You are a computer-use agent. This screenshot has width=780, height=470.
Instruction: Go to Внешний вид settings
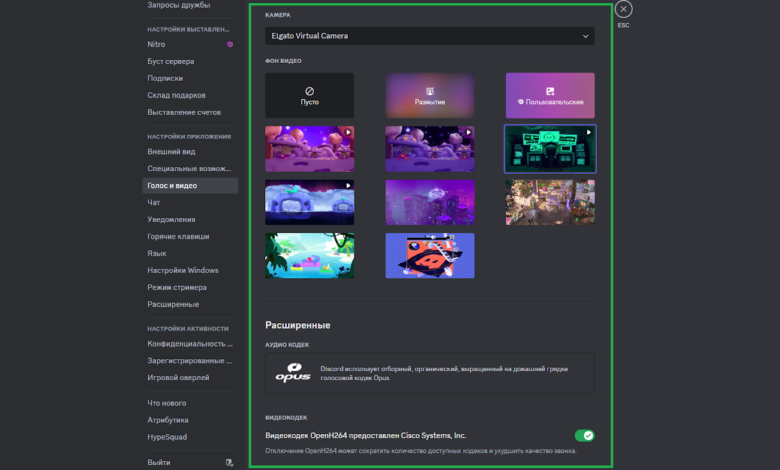tap(171, 152)
